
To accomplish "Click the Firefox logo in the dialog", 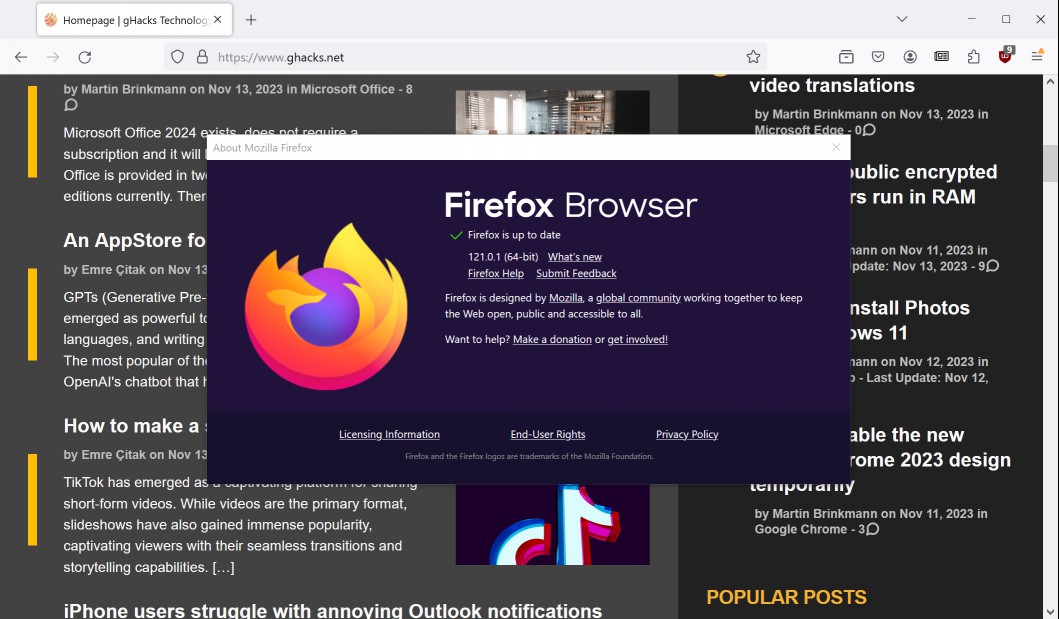I will coord(326,306).
